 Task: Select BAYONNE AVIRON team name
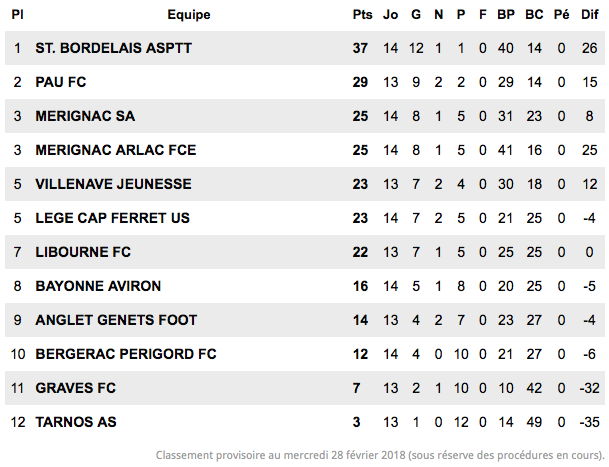(x=98, y=286)
